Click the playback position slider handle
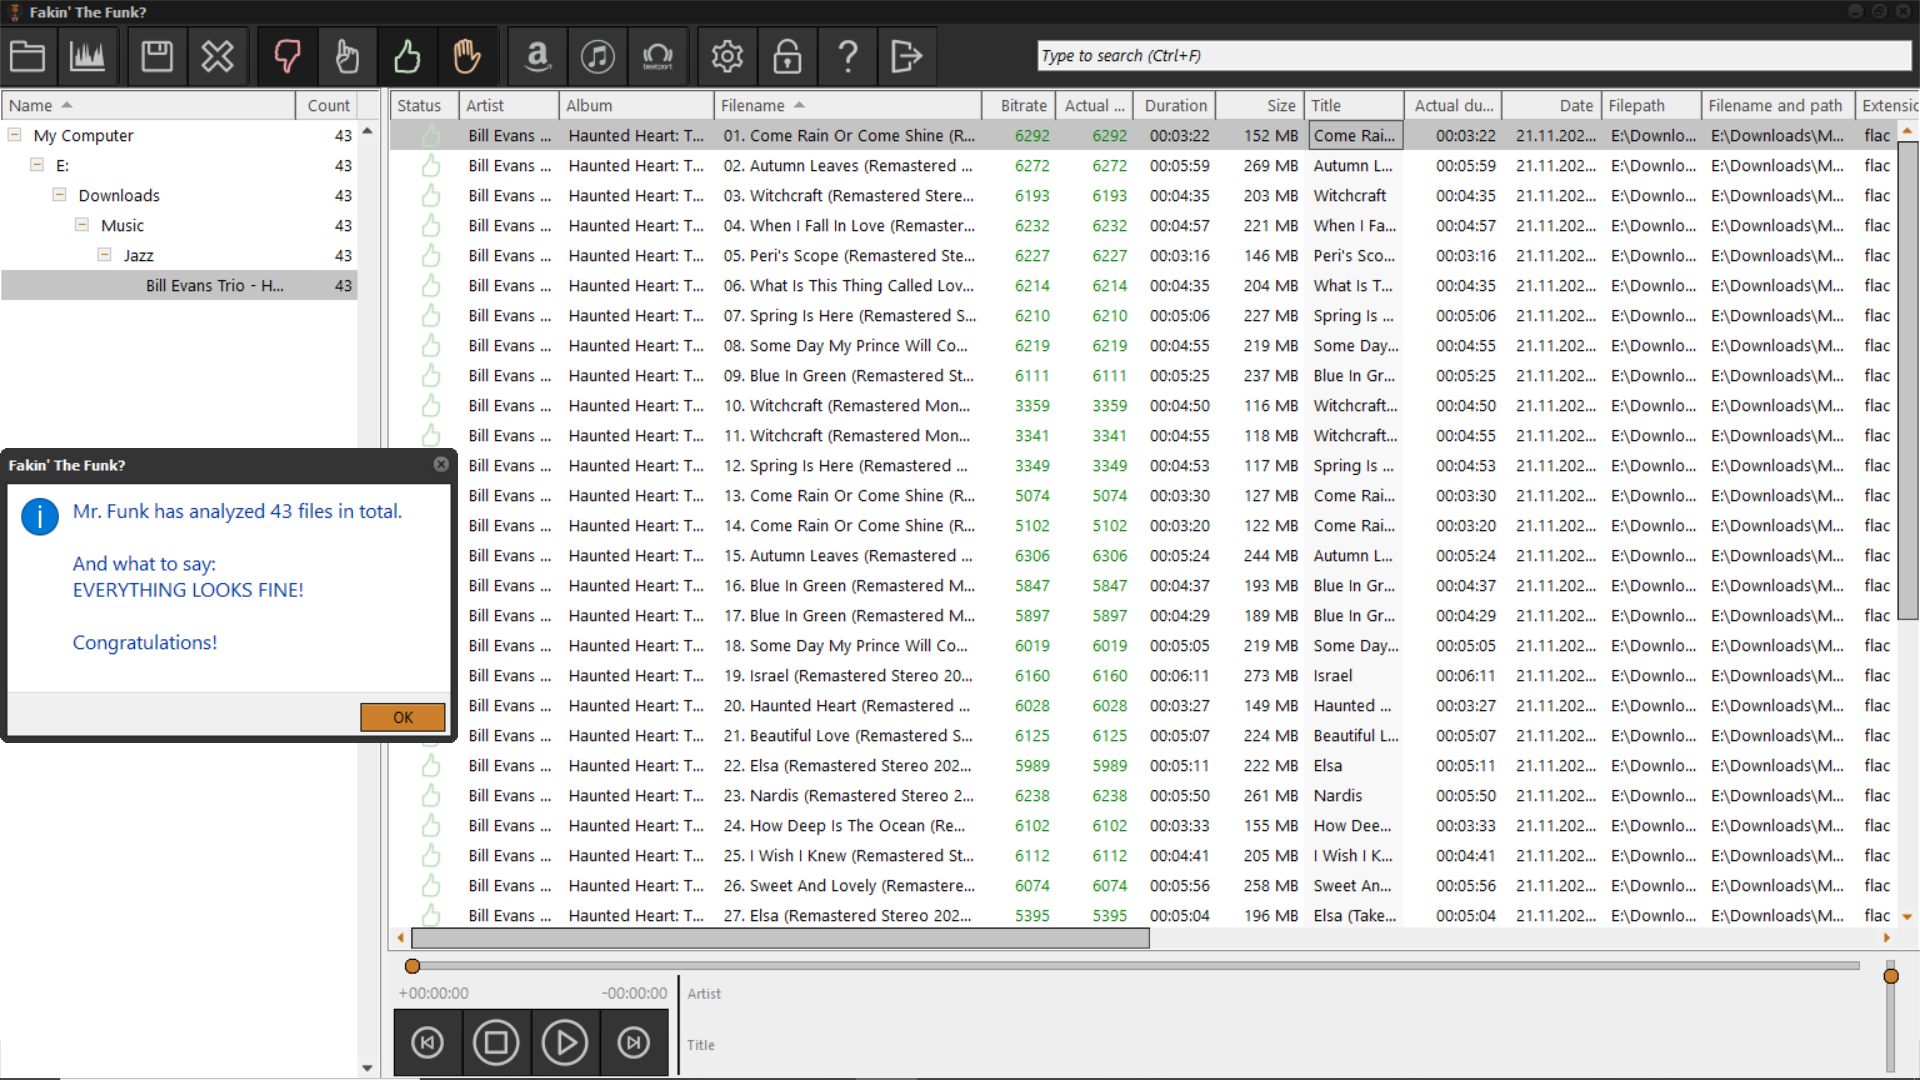 click(x=412, y=966)
